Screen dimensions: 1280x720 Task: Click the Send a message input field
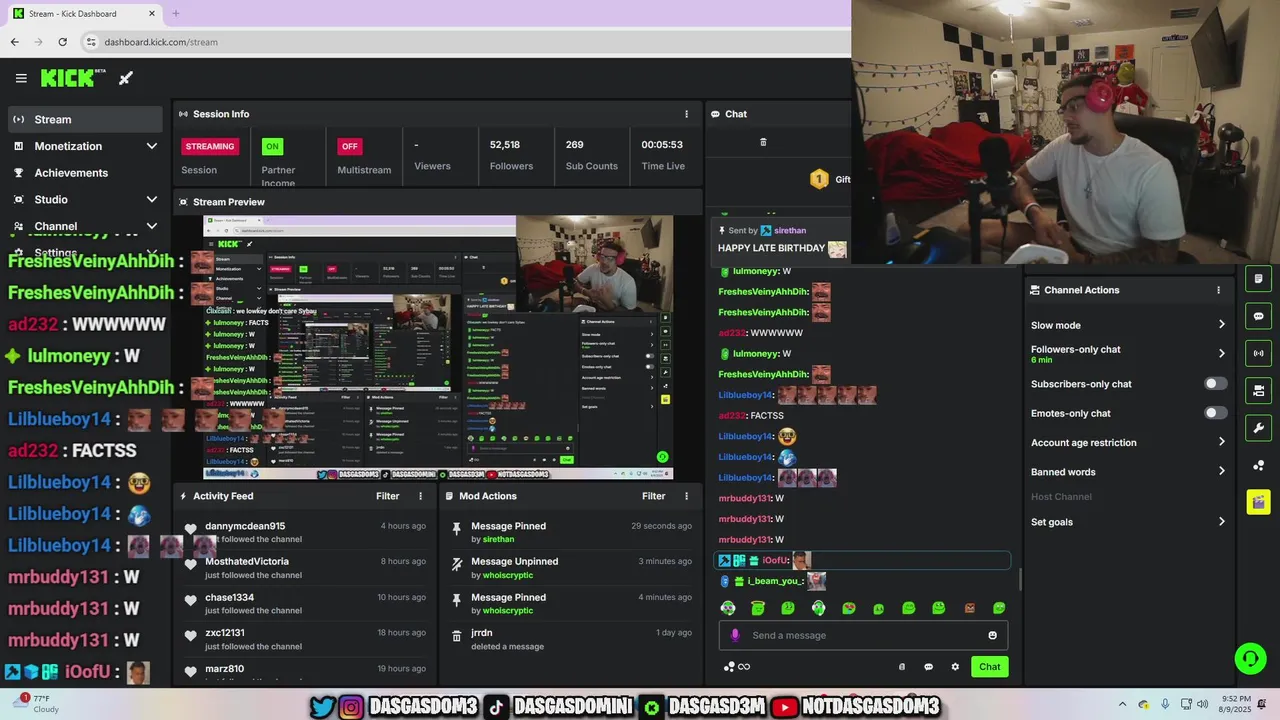pyautogui.click(x=863, y=635)
